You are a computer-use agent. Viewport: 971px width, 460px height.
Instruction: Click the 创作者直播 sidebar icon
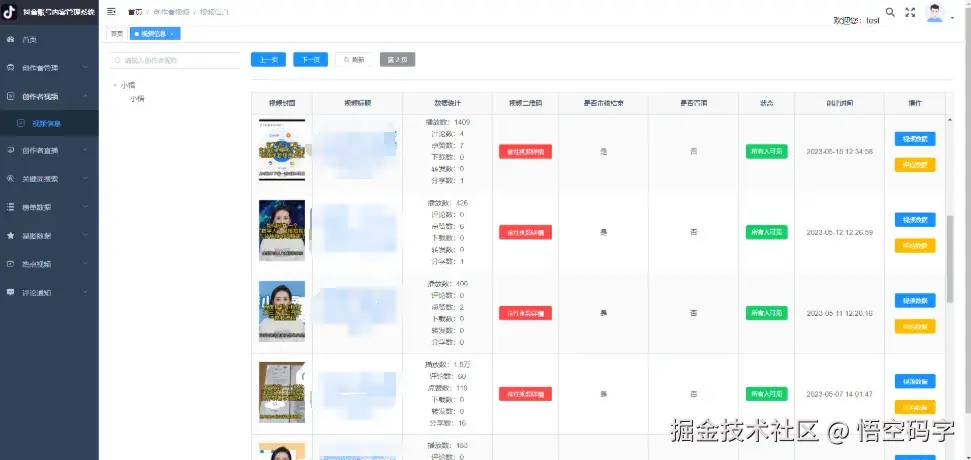click(x=10, y=150)
